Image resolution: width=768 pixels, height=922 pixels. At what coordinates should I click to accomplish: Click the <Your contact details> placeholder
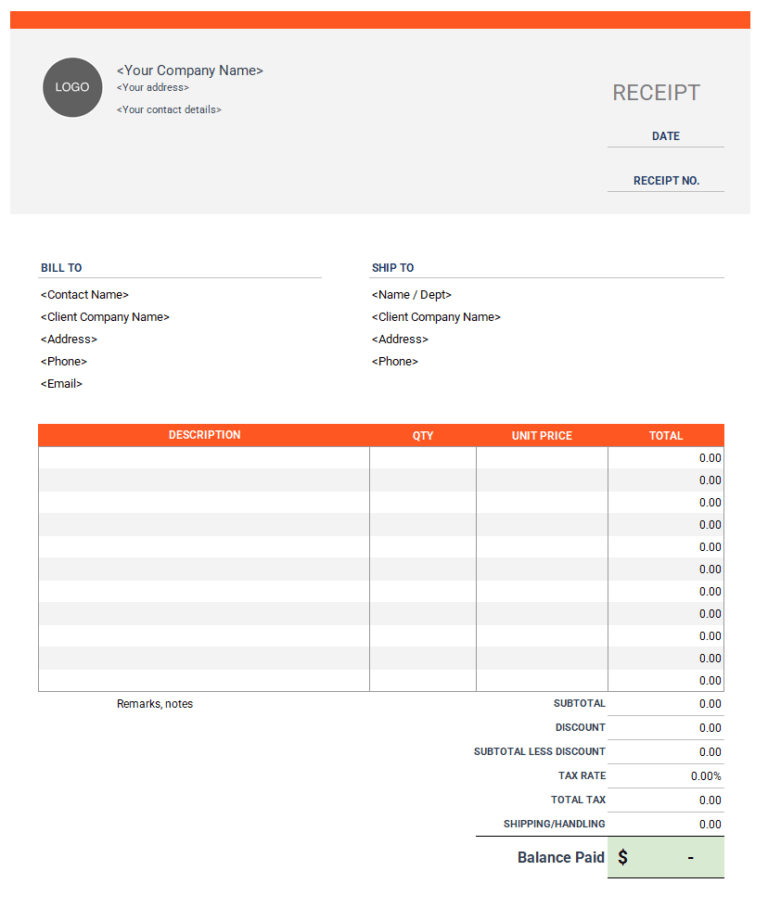[169, 110]
